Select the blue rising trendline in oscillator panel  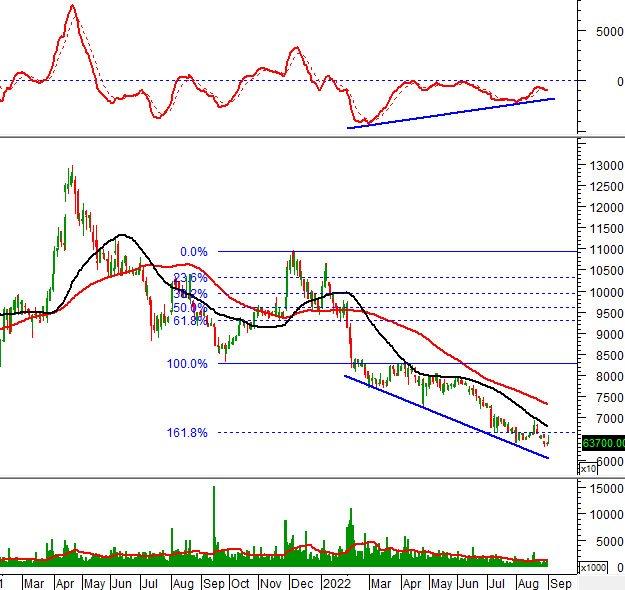[x=450, y=113]
